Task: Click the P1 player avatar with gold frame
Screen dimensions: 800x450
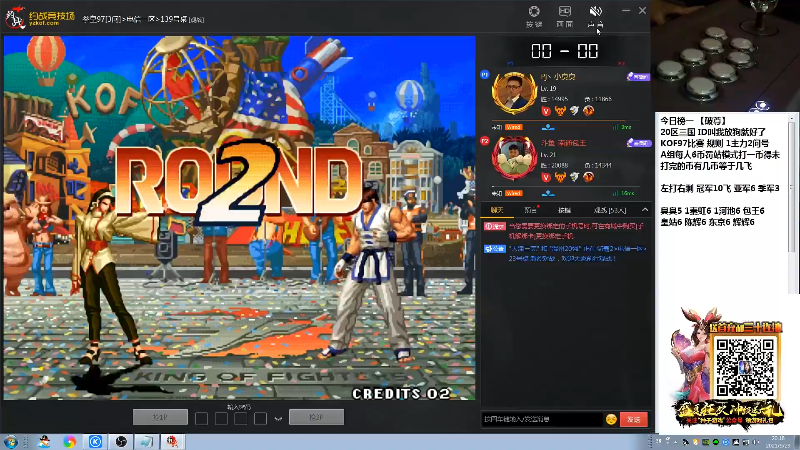Action: click(x=514, y=93)
